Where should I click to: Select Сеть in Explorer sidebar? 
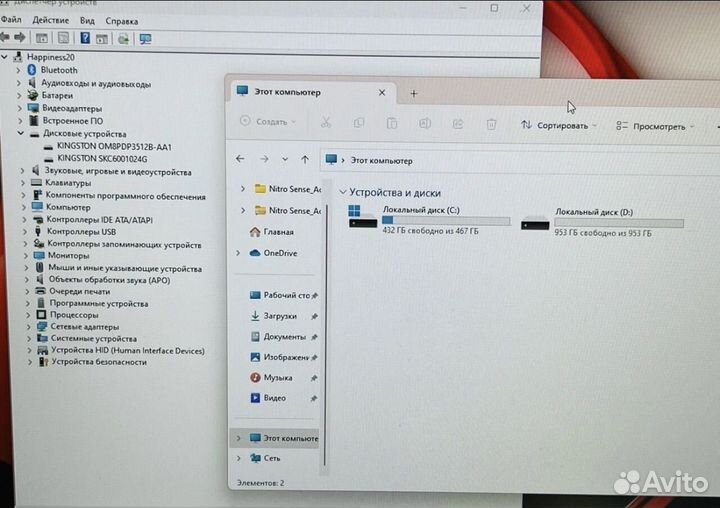[265, 458]
